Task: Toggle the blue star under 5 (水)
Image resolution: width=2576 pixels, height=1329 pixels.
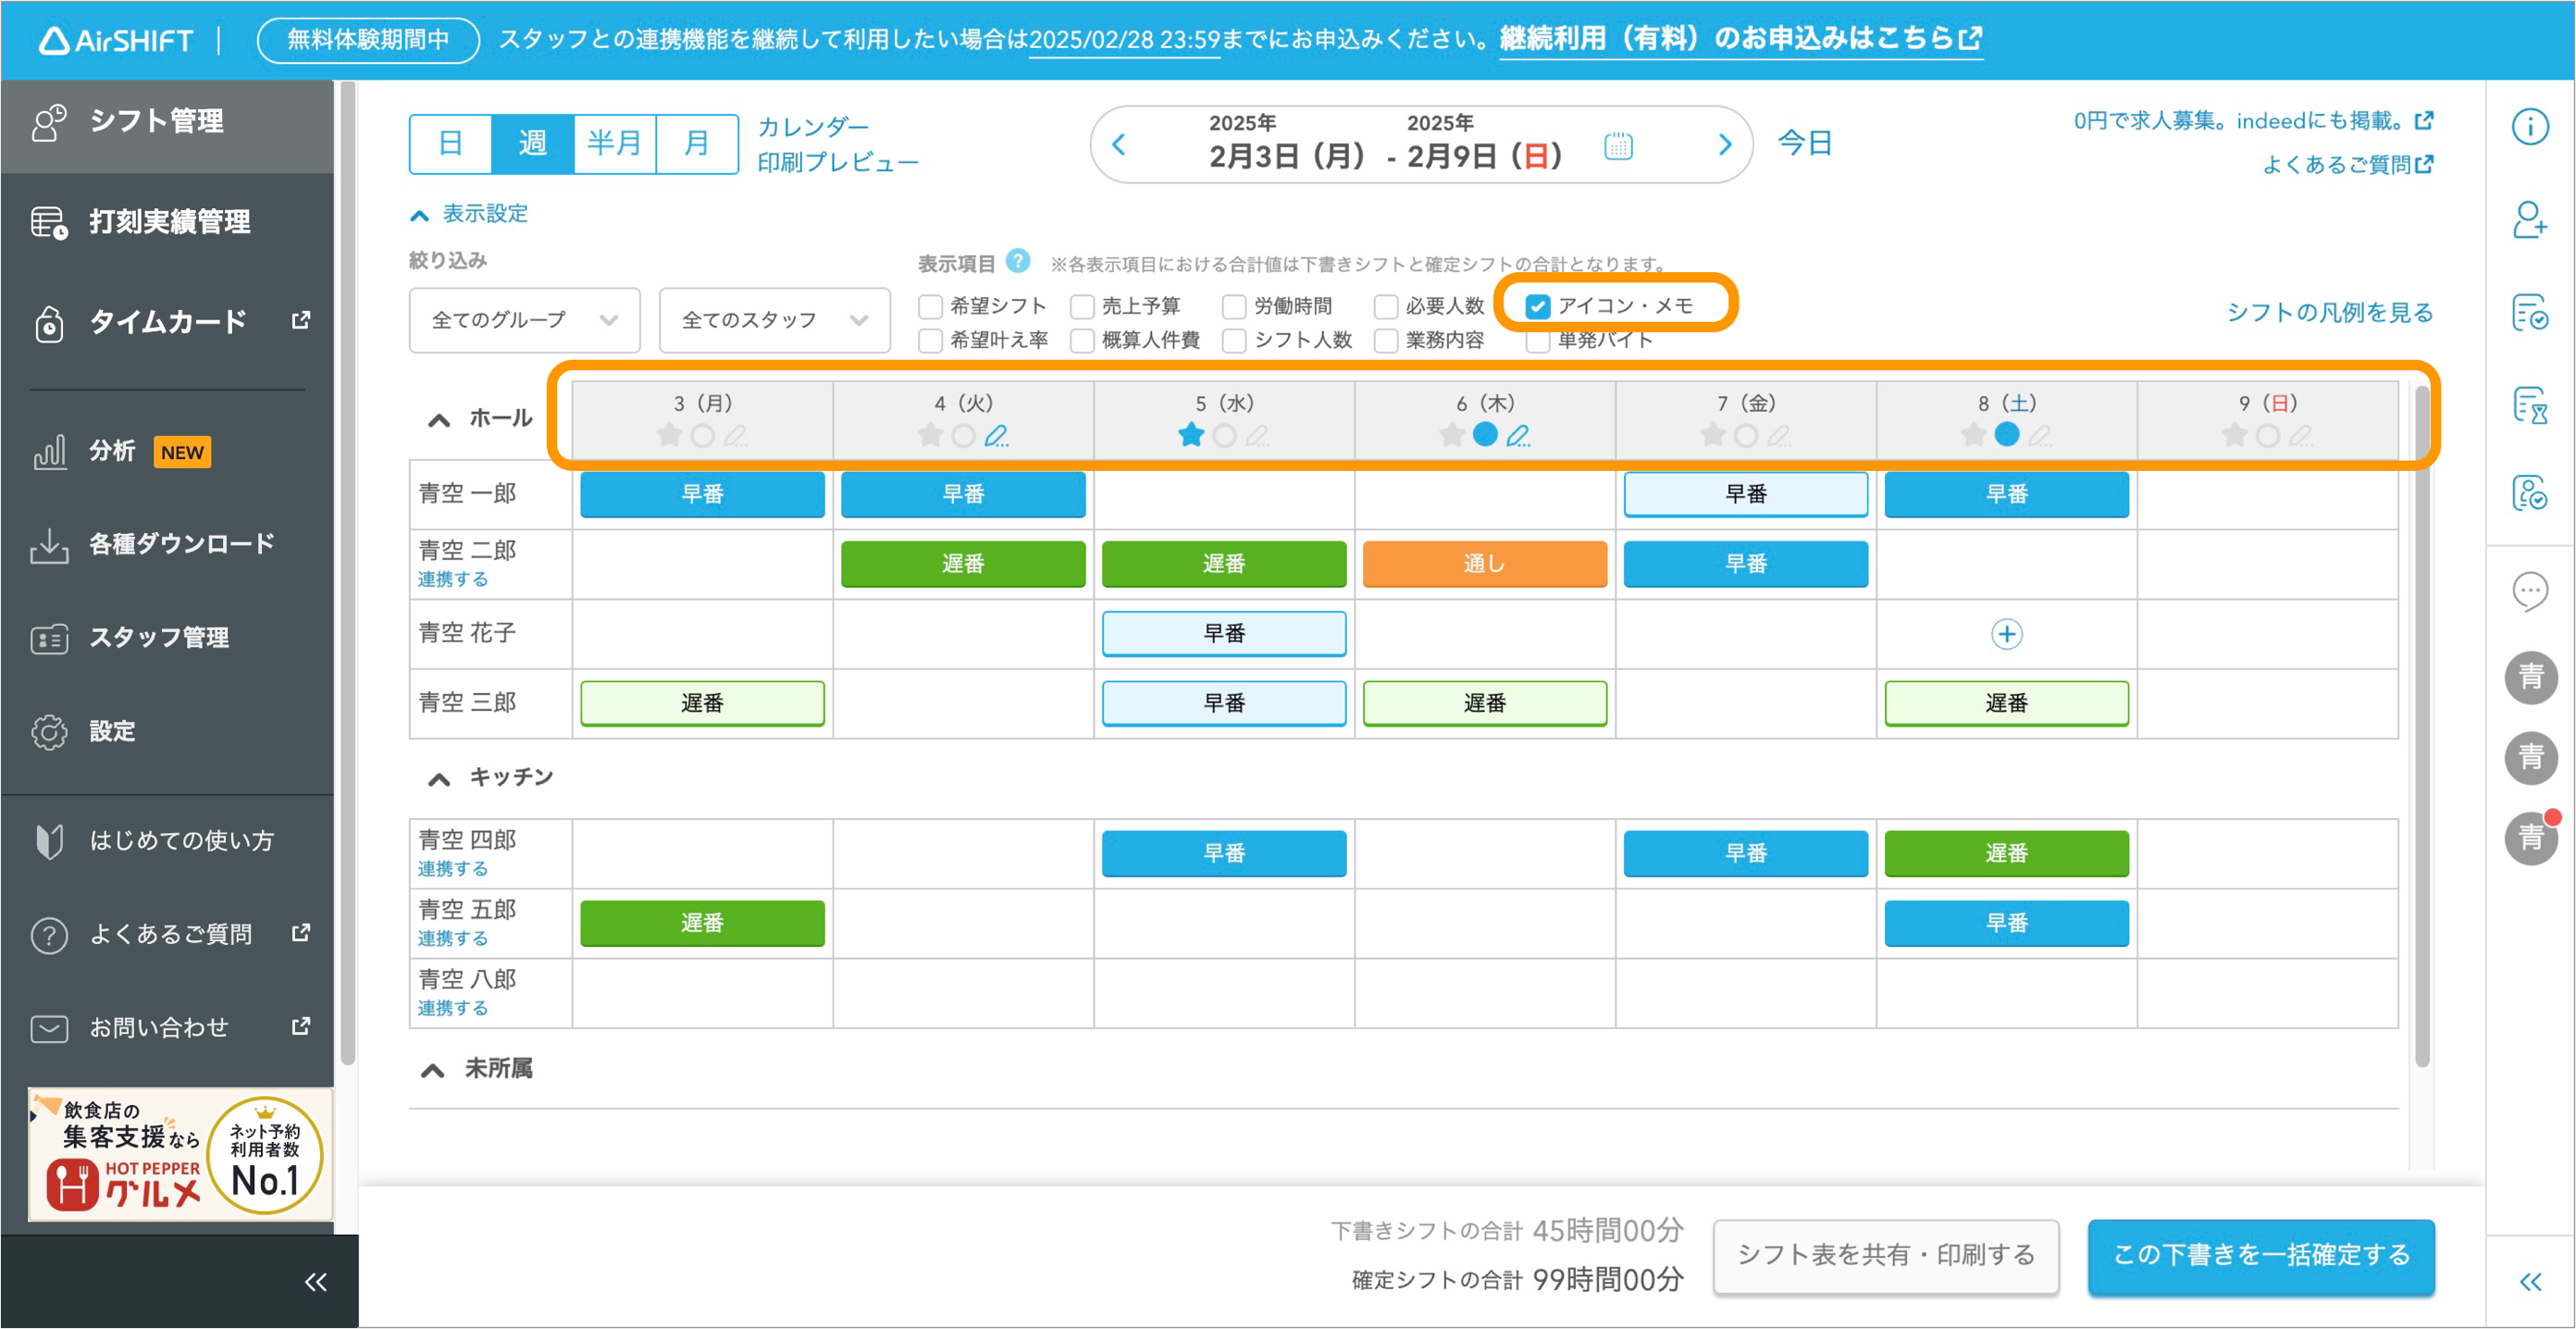Action: click(1190, 435)
